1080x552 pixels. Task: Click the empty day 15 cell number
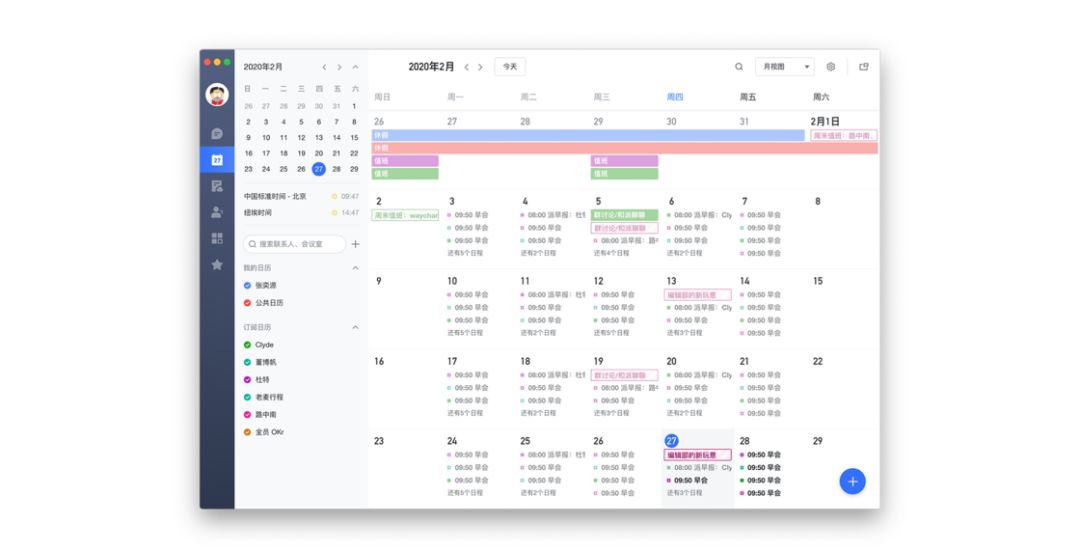click(x=818, y=281)
